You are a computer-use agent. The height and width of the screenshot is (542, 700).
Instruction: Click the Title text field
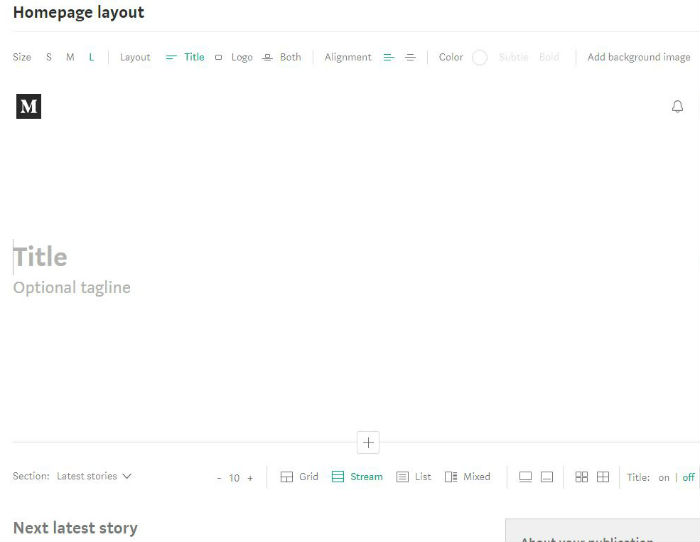point(40,257)
